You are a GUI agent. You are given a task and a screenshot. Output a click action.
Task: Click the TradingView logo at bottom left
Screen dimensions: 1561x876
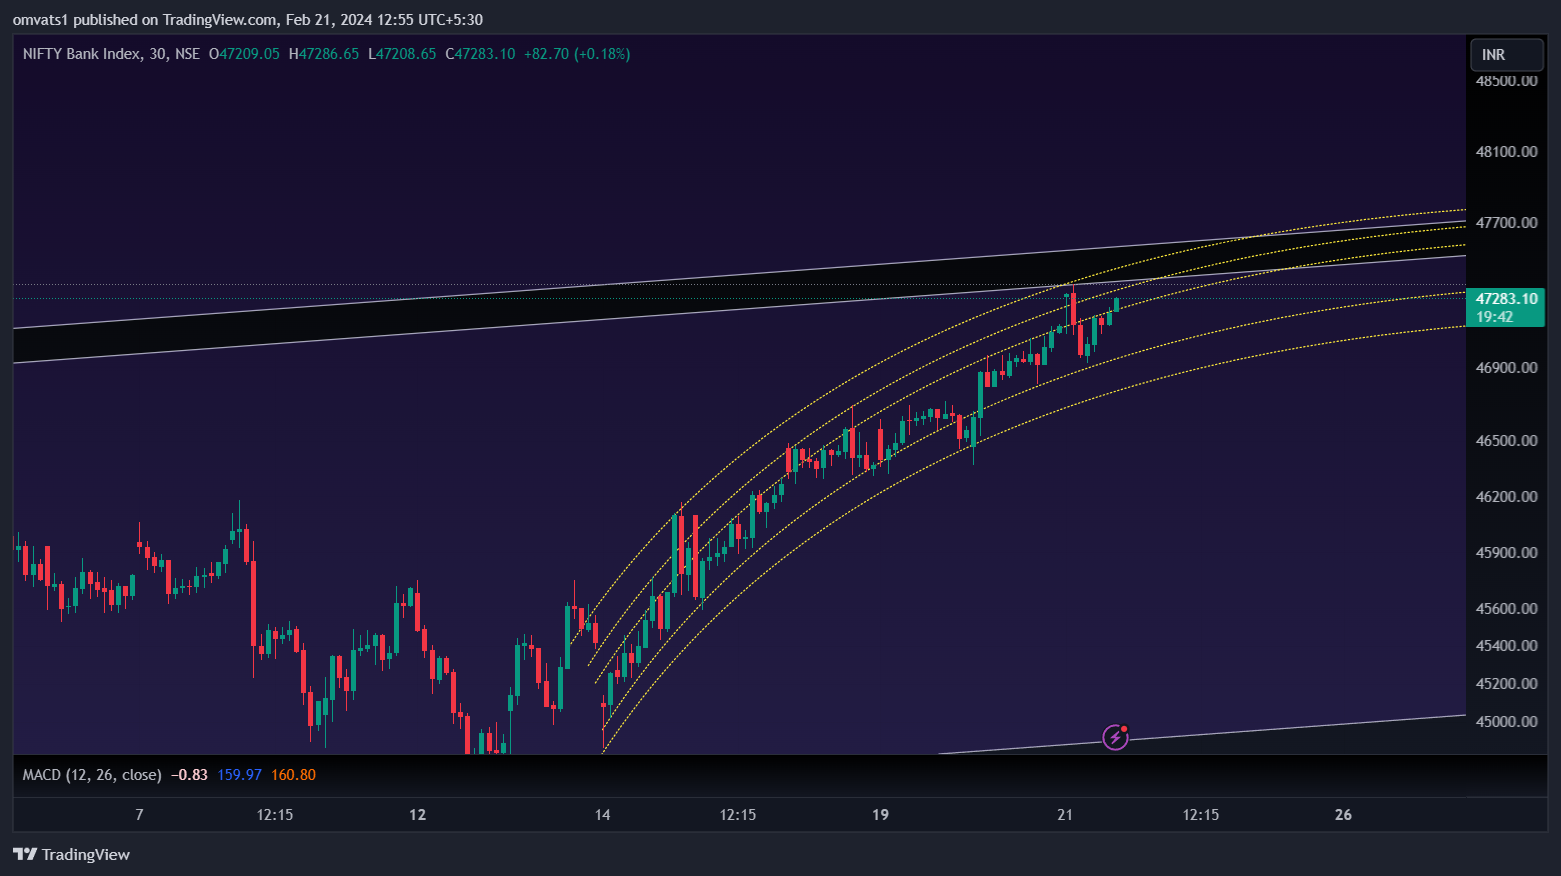click(x=71, y=854)
